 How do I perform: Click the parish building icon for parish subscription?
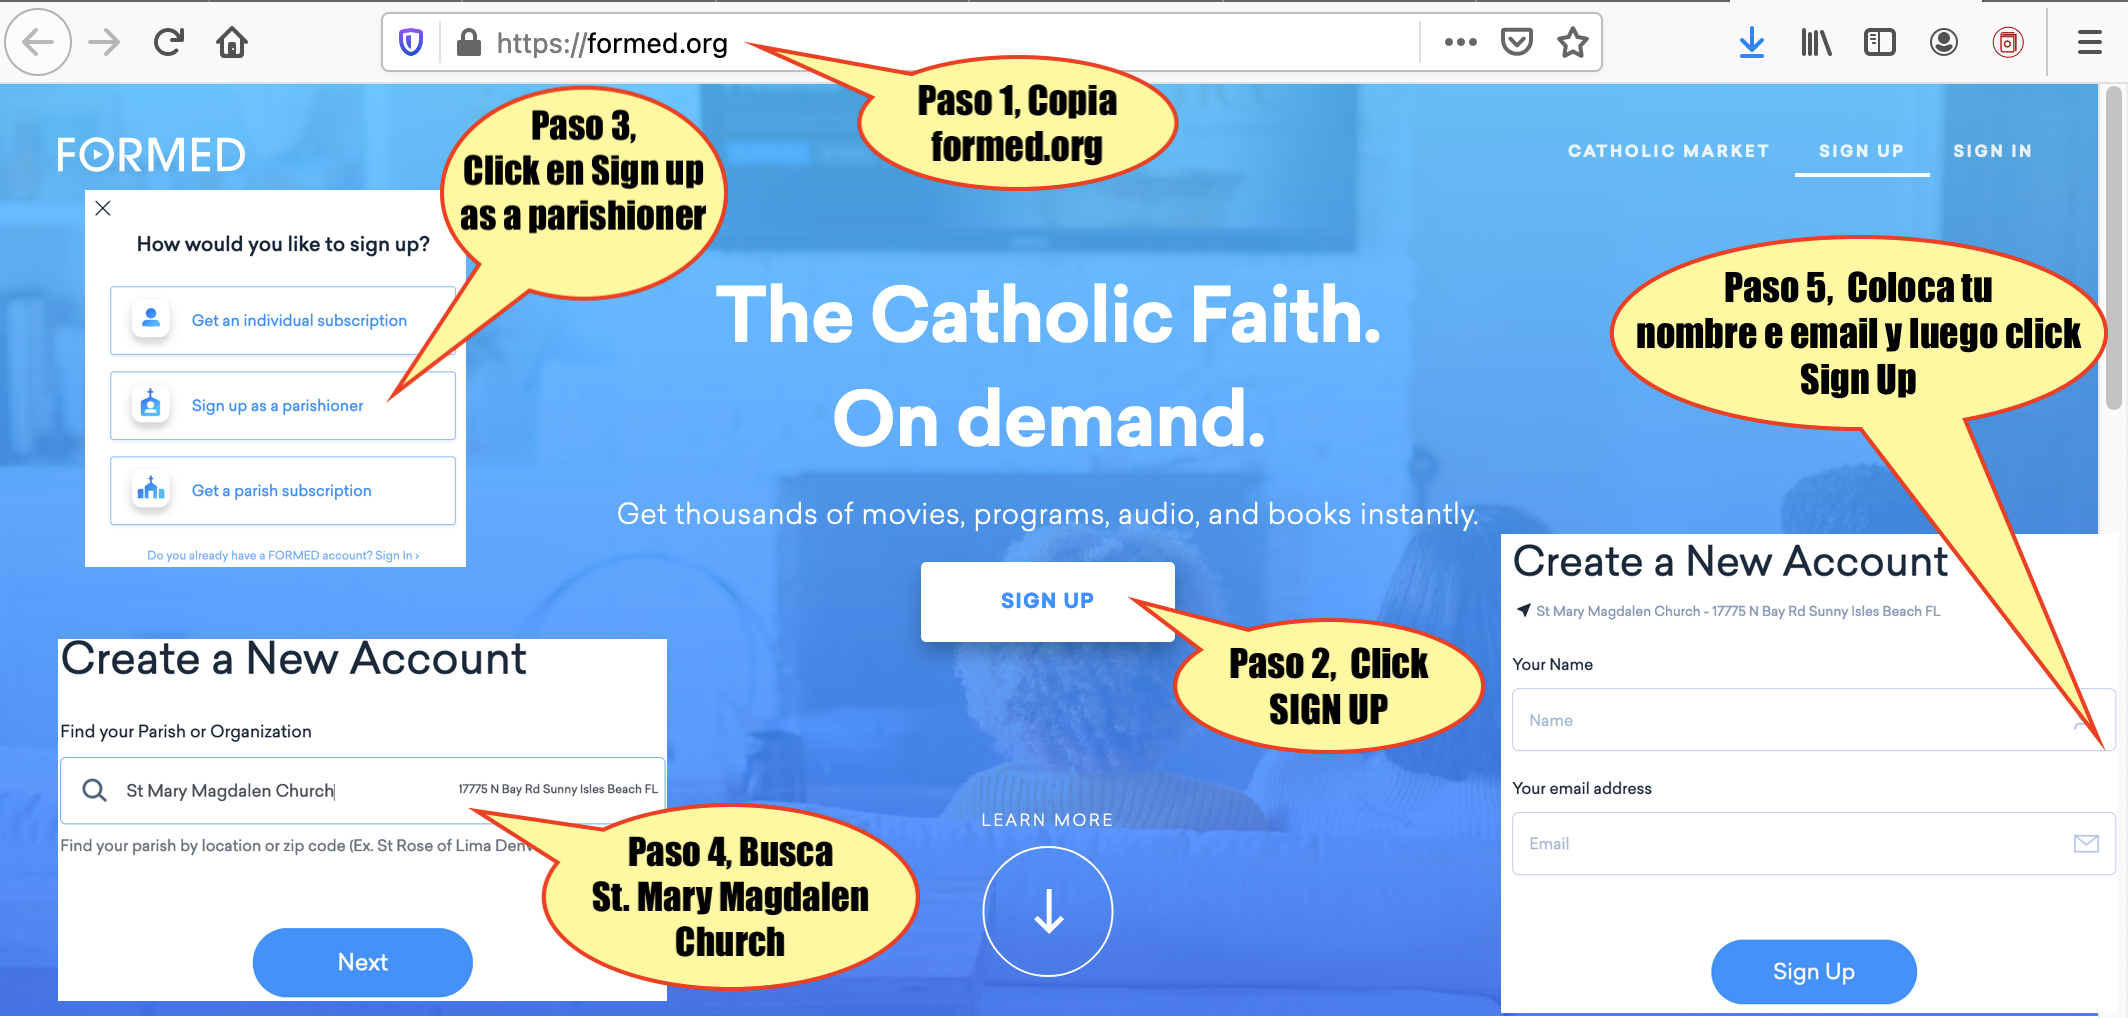tap(151, 489)
